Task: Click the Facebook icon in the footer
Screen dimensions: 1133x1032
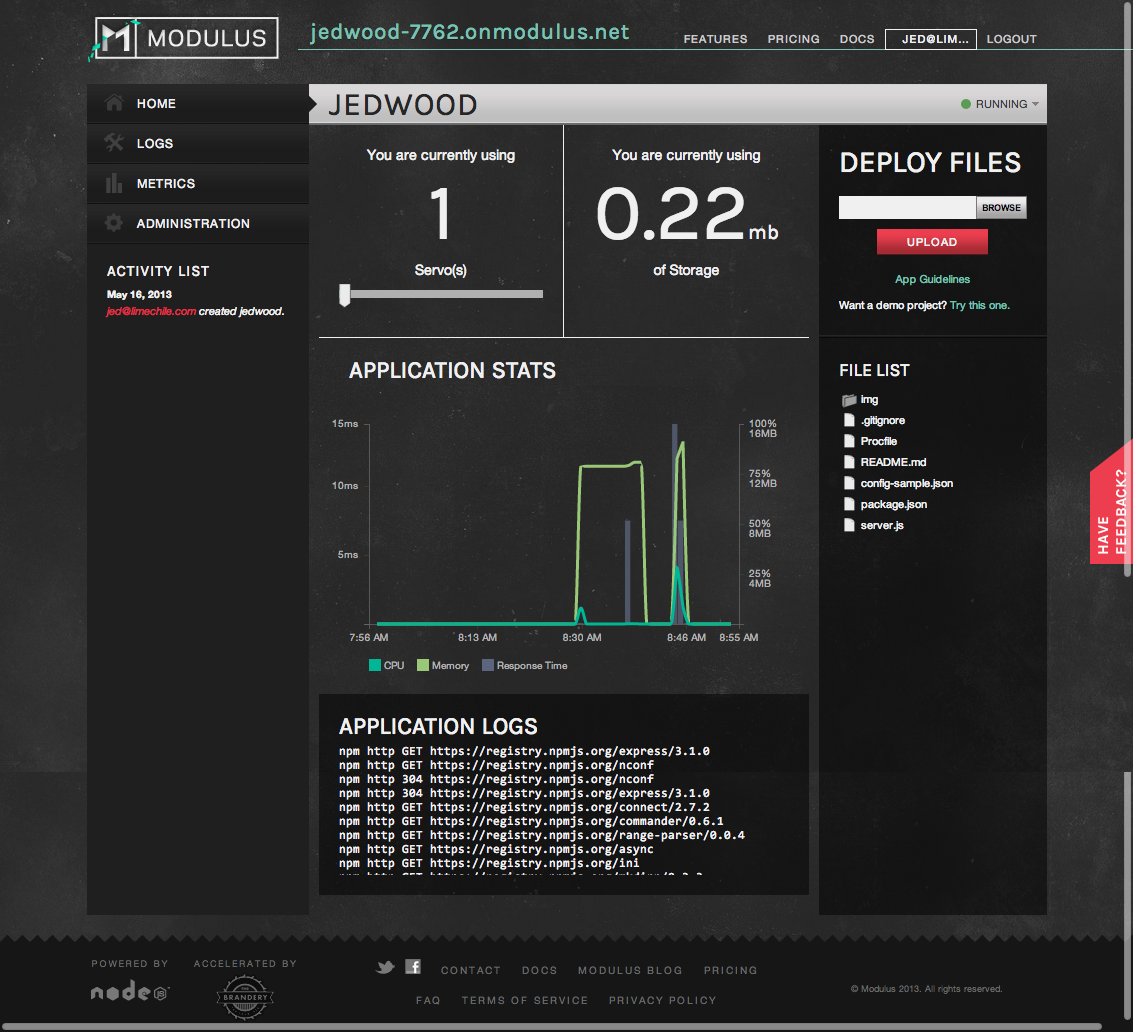Action: [412, 967]
